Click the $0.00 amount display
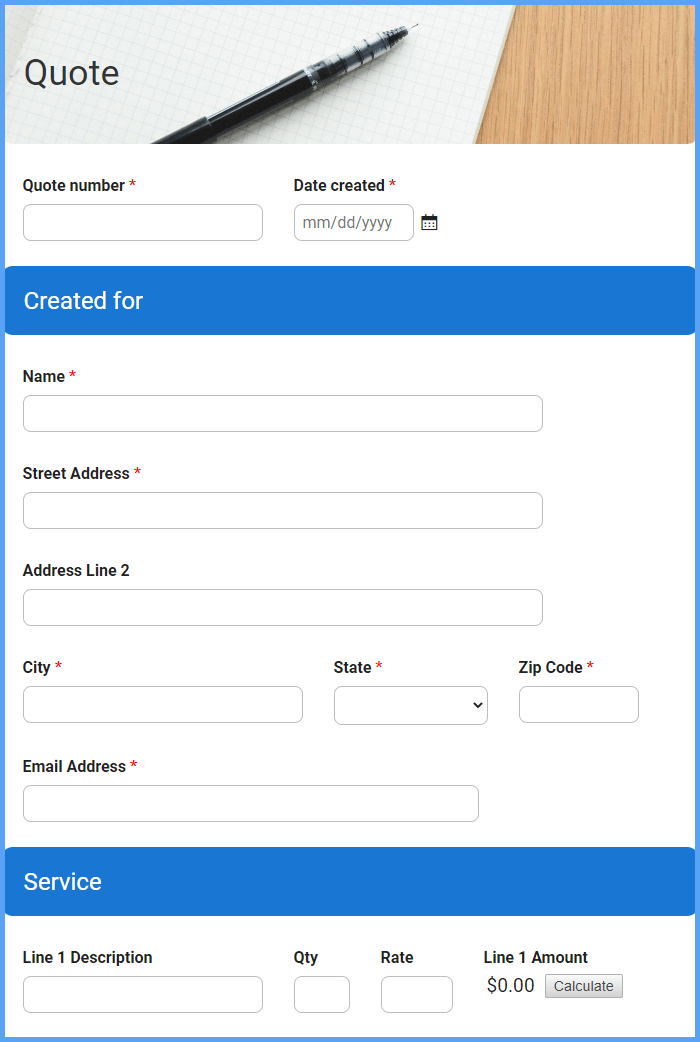Viewport: 700px width, 1042px height. pyautogui.click(x=510, y=985)
